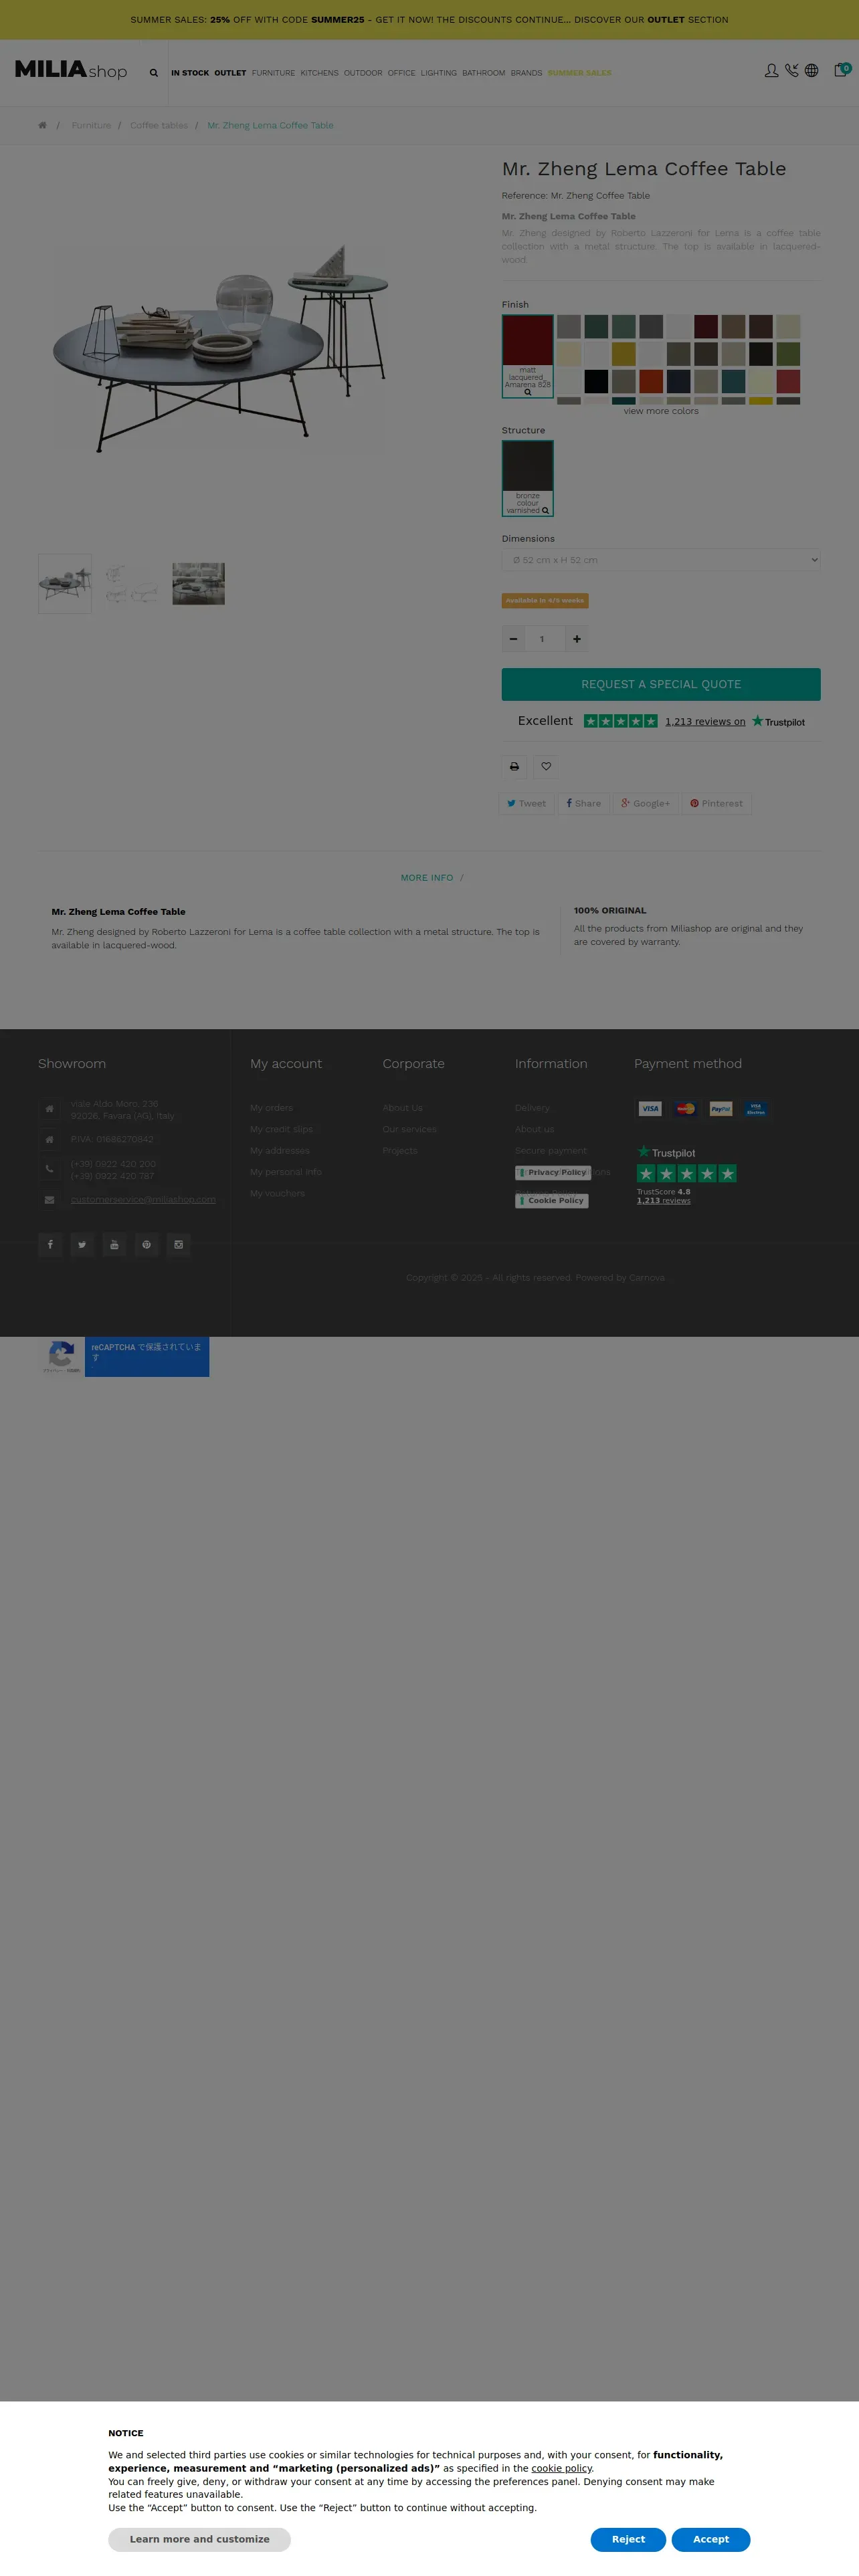Go to home via breadcrumb house icon
The height and width of the screenshot is (2576, 859).
[42, 125]
